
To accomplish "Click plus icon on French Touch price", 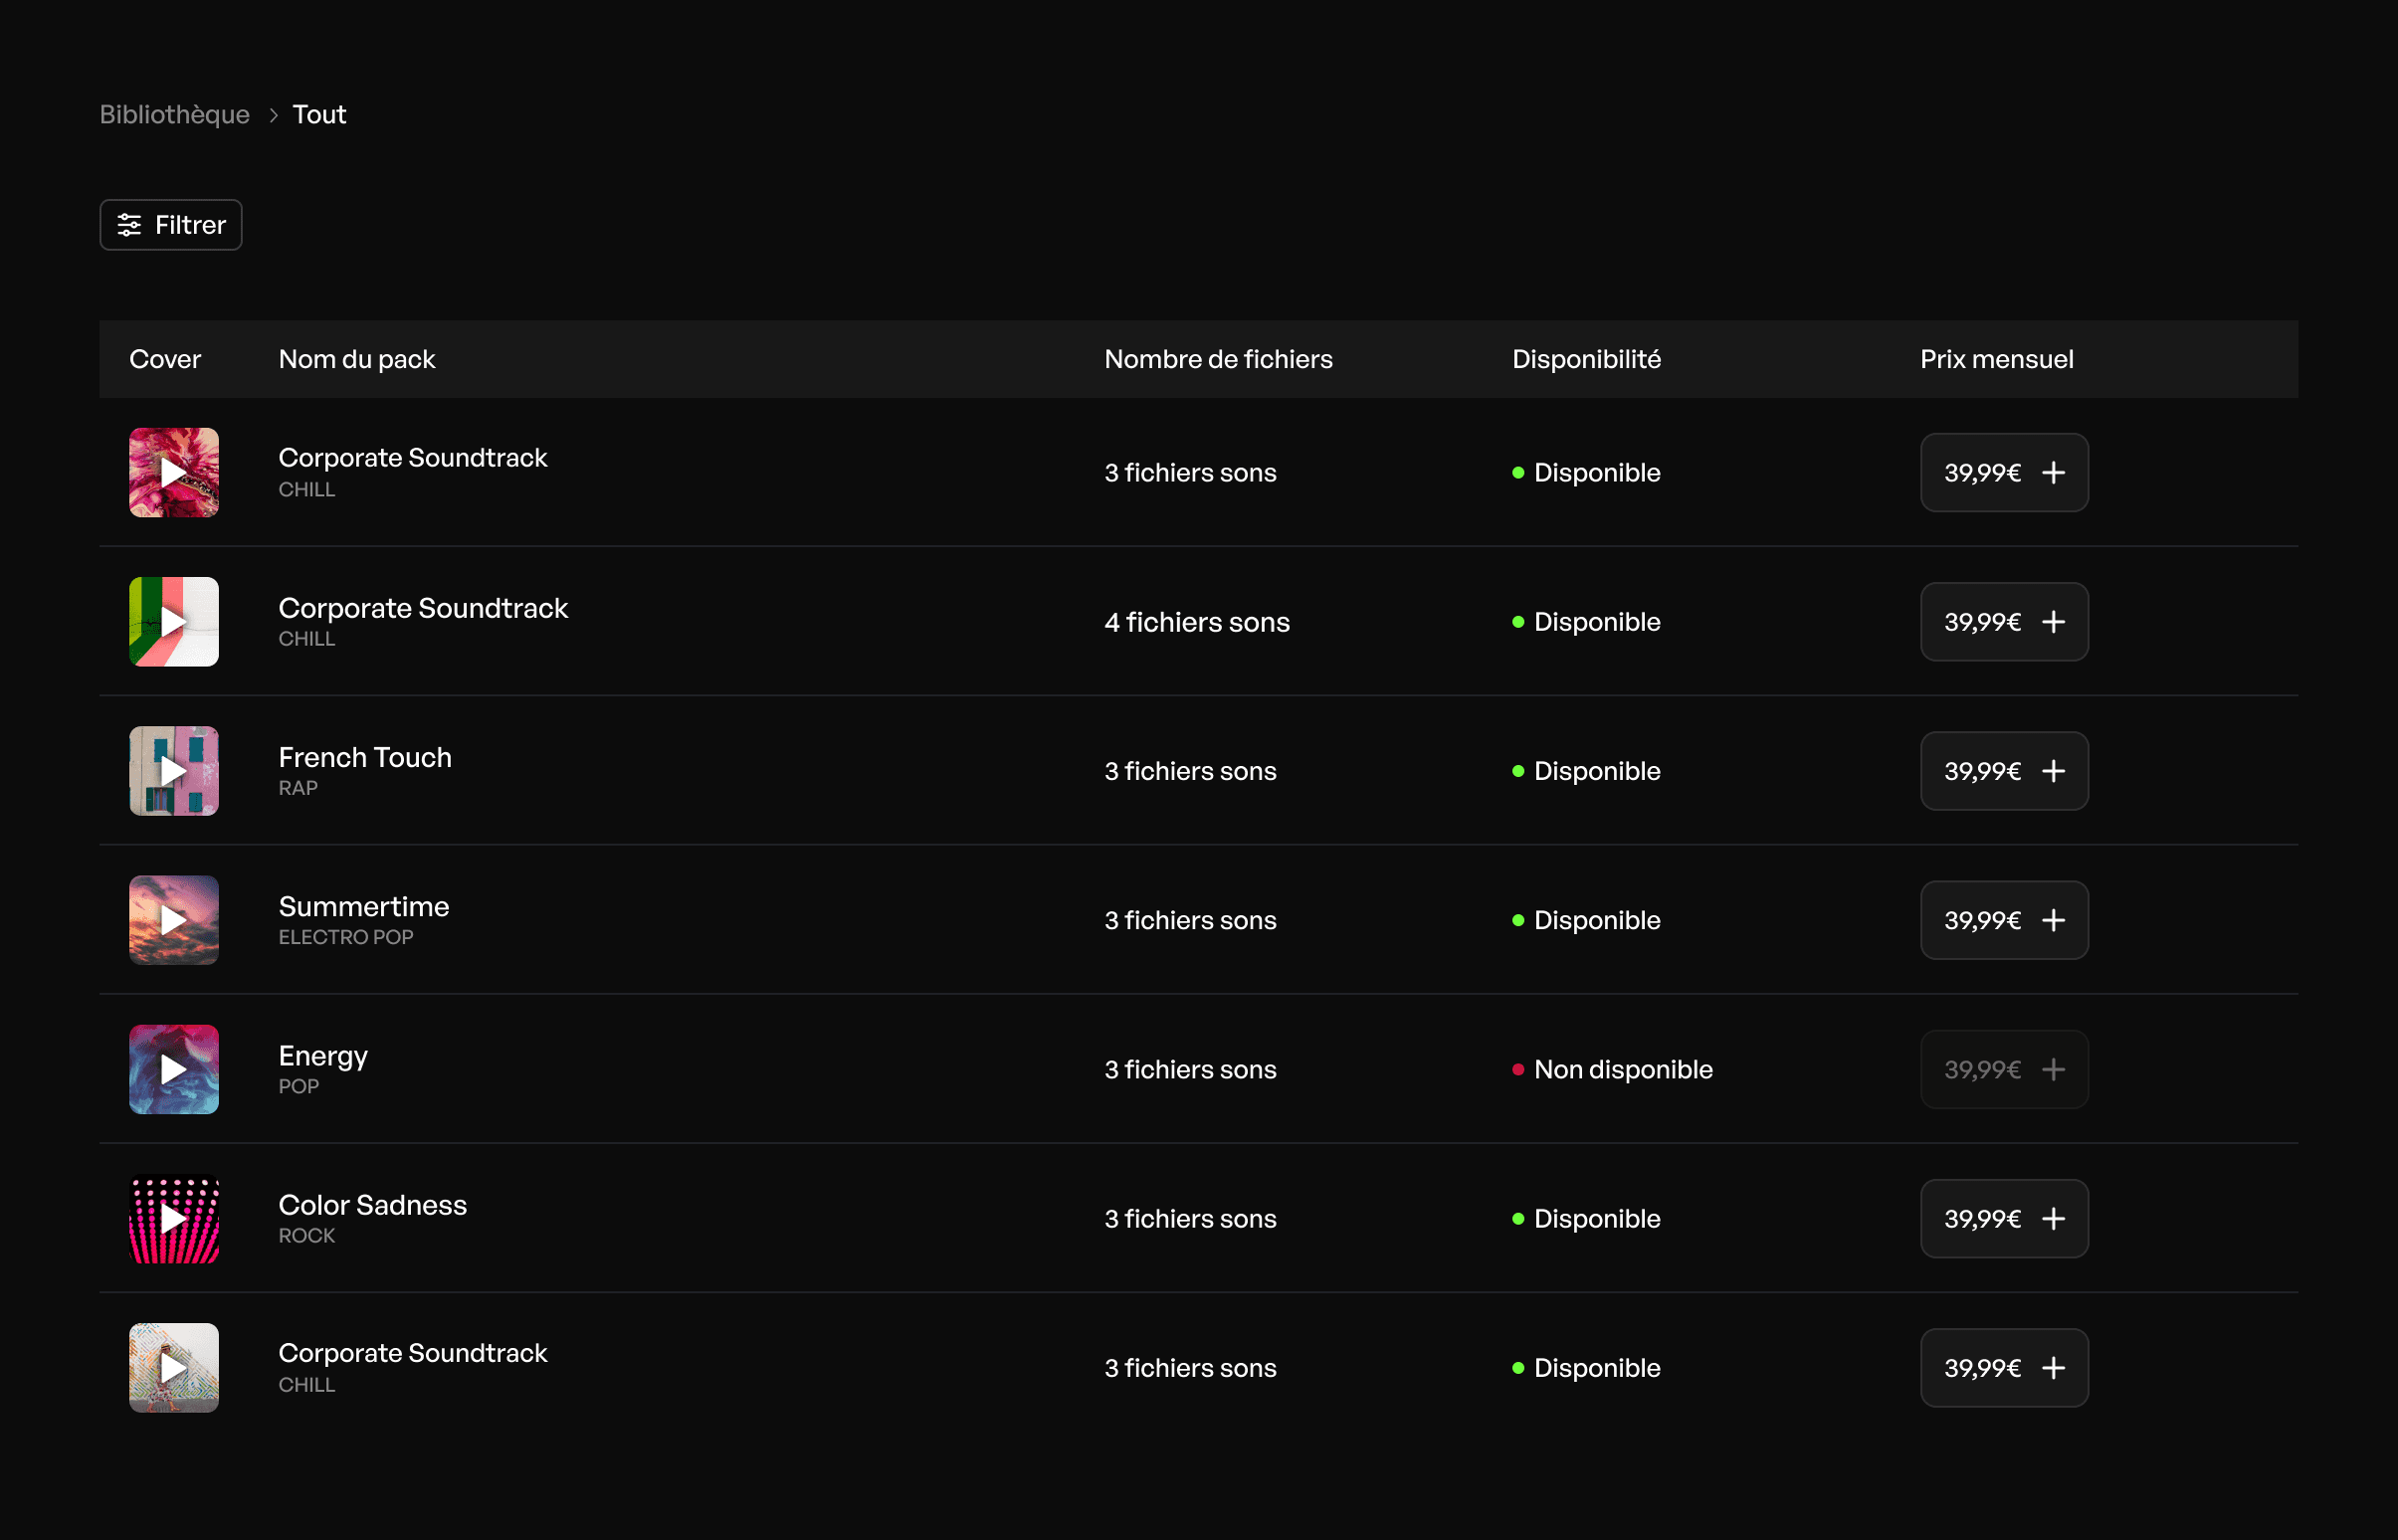I will 2053,771.
